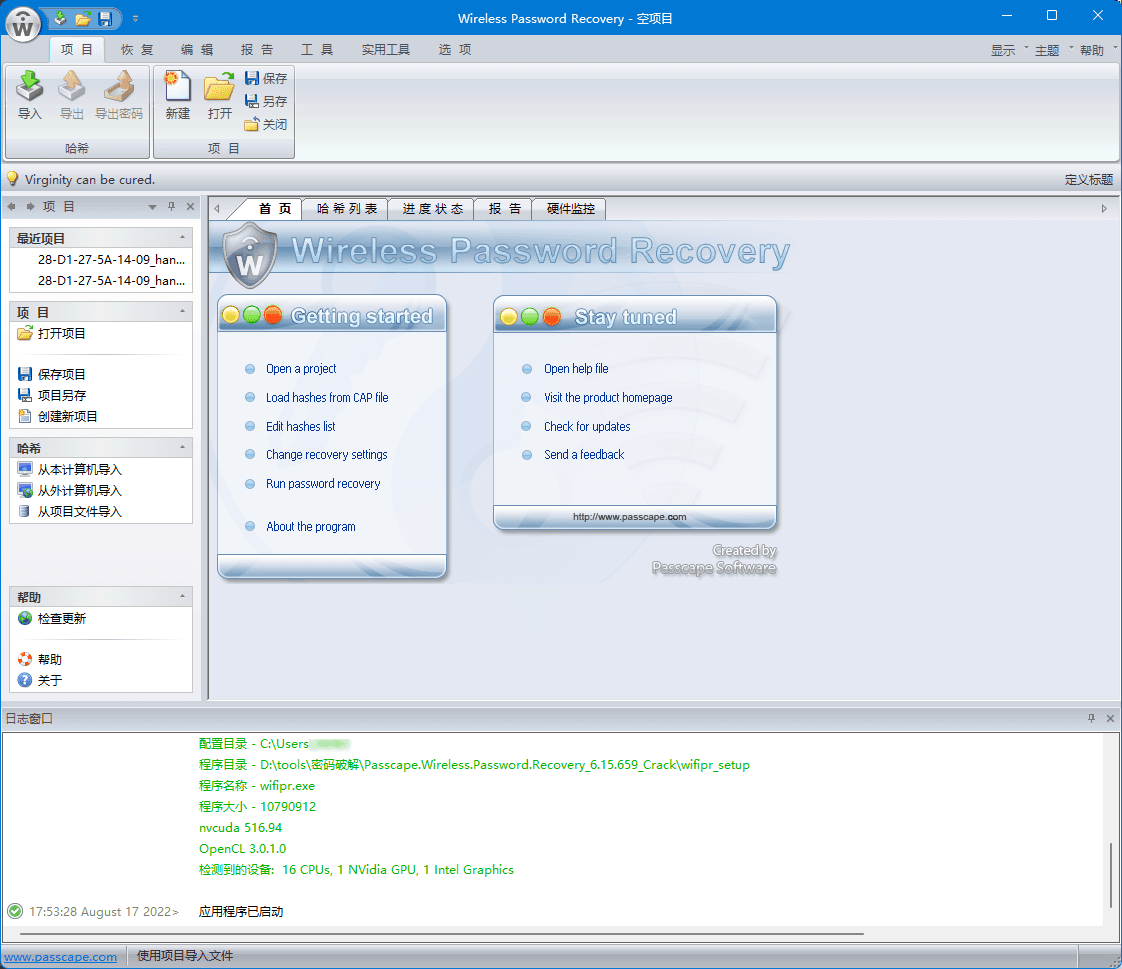Click the 关闭 close project ribbon icon
This screenshot has height=969, width=1122.
265,125
